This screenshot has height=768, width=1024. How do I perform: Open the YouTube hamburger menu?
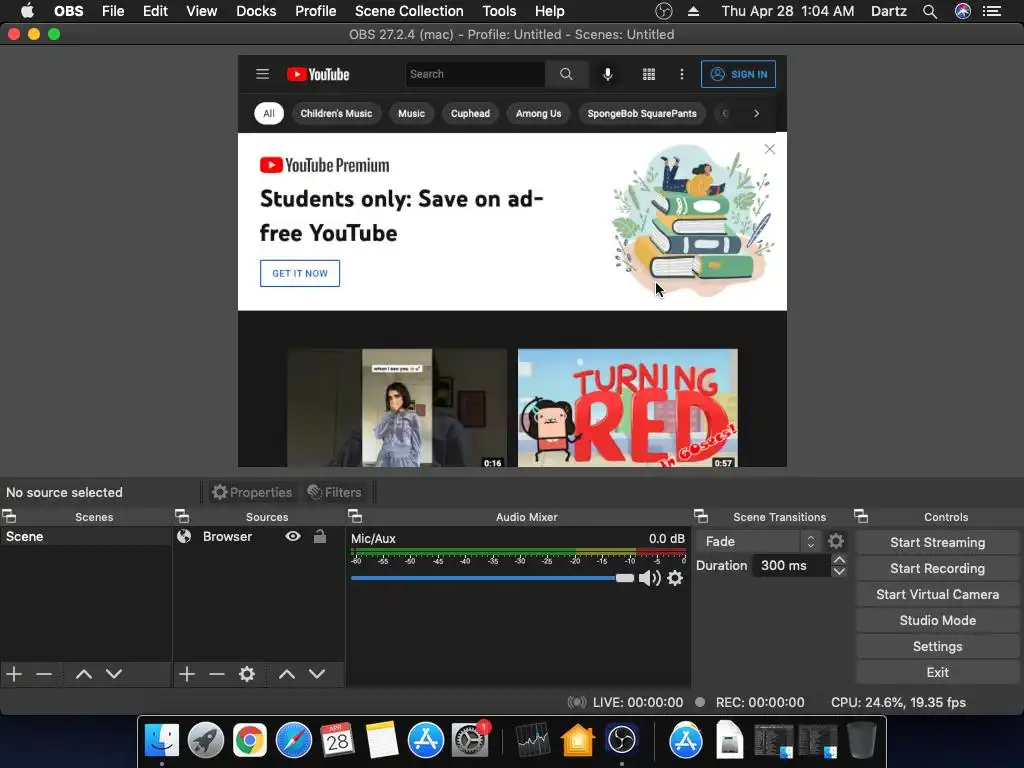[x=263, y=74]
